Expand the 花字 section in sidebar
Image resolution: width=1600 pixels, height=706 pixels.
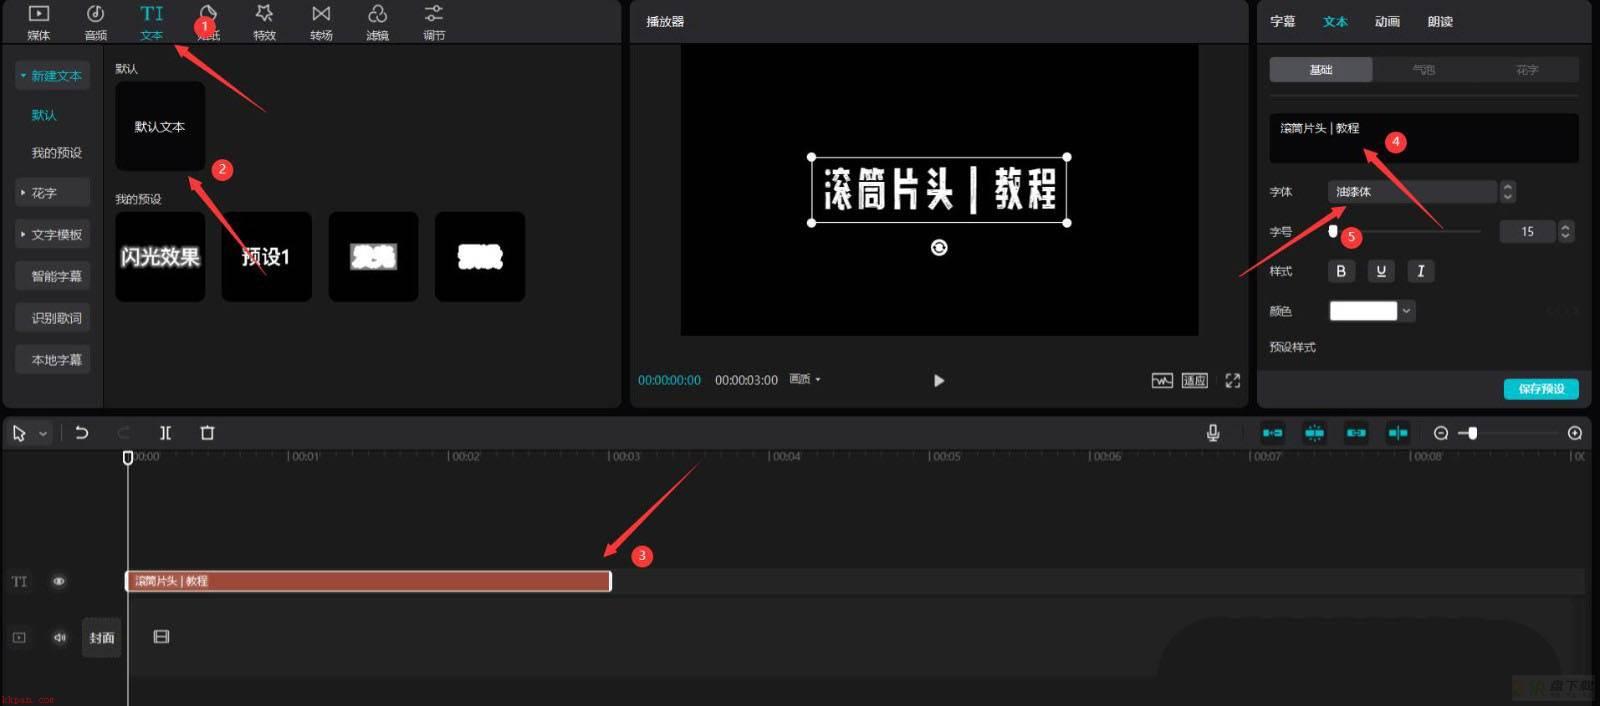tap(52, 192)
